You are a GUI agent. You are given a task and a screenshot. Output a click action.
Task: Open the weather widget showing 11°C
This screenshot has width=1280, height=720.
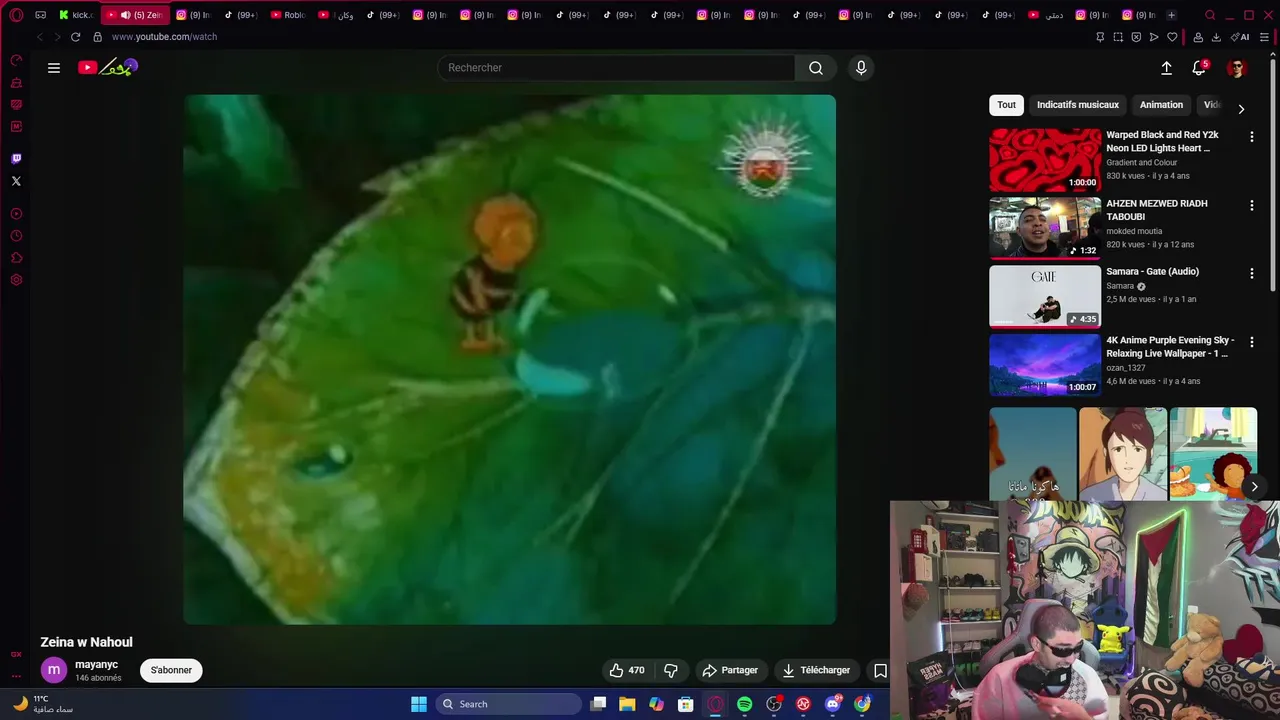(43, 704)
